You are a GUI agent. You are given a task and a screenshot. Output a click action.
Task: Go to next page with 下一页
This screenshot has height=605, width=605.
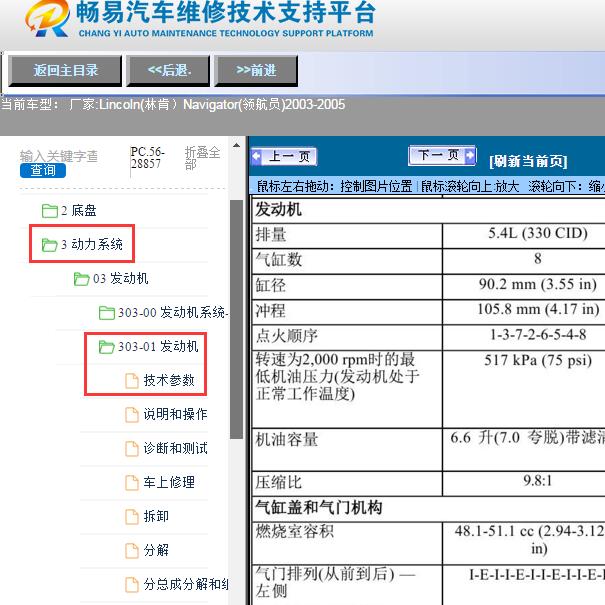442,155
